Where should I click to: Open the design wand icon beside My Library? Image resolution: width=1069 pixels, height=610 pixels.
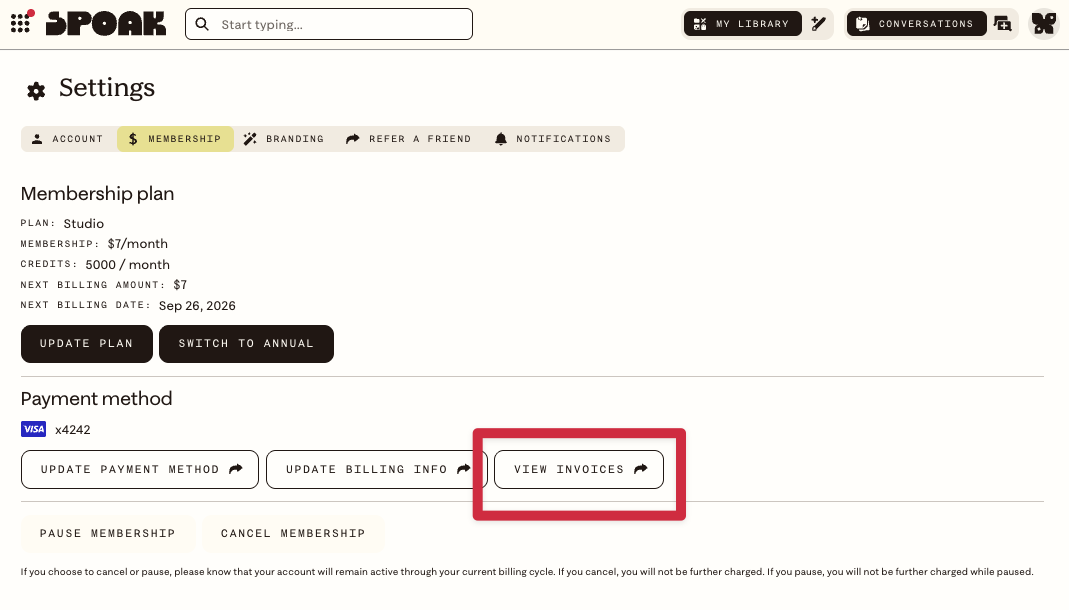pos(818,24)
